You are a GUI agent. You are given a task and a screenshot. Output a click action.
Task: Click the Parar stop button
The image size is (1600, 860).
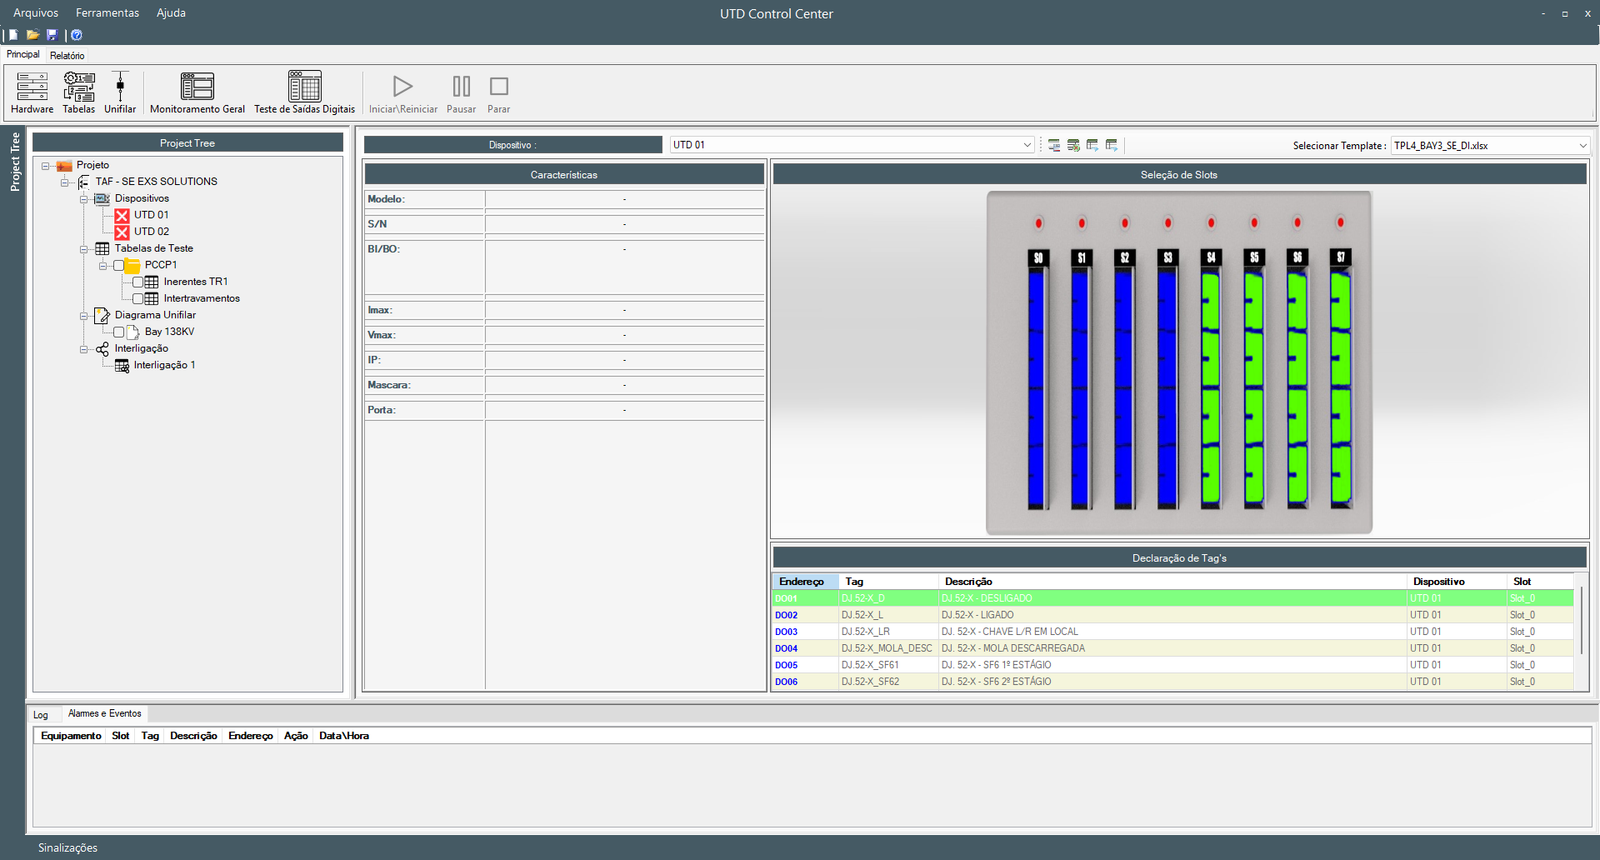pos(499,93)
